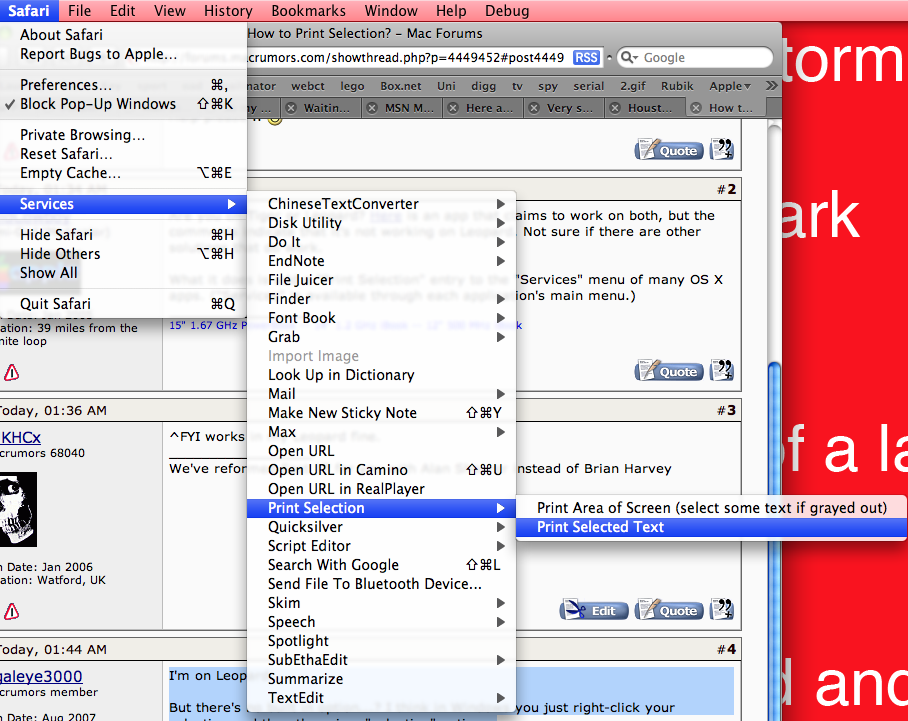Image resolution: width=908 pixels, height=721 pixels.
Task: Select Empty Cache... item
Action: [123, 173]
